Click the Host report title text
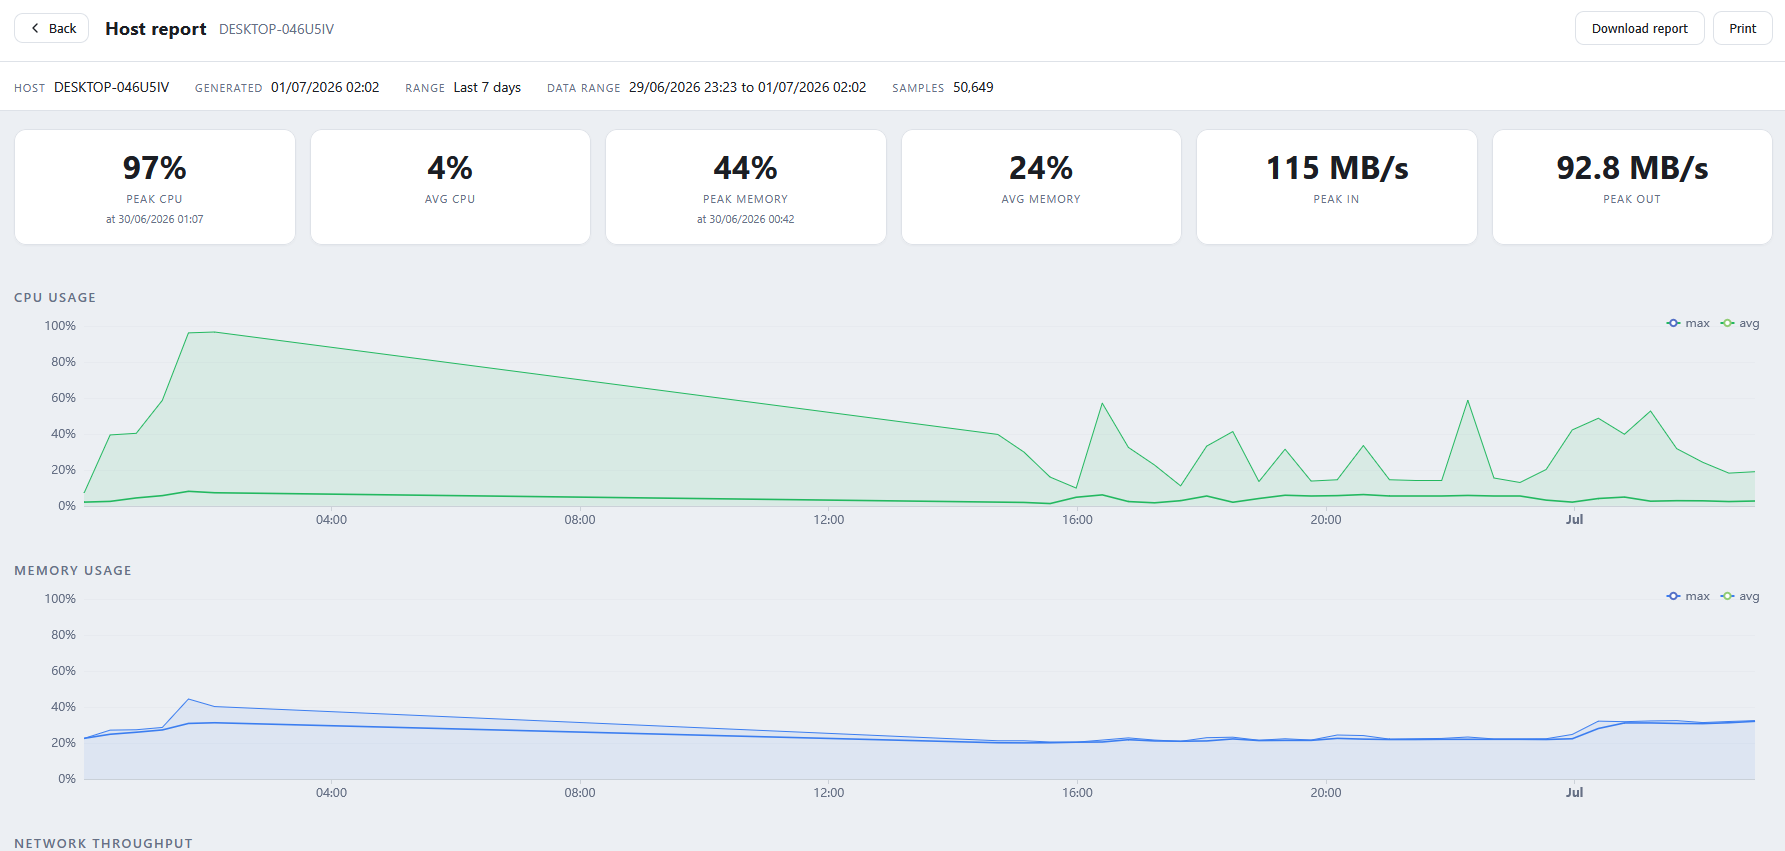This screenshot has width=1785, height=851. click(x=156, y=29)
